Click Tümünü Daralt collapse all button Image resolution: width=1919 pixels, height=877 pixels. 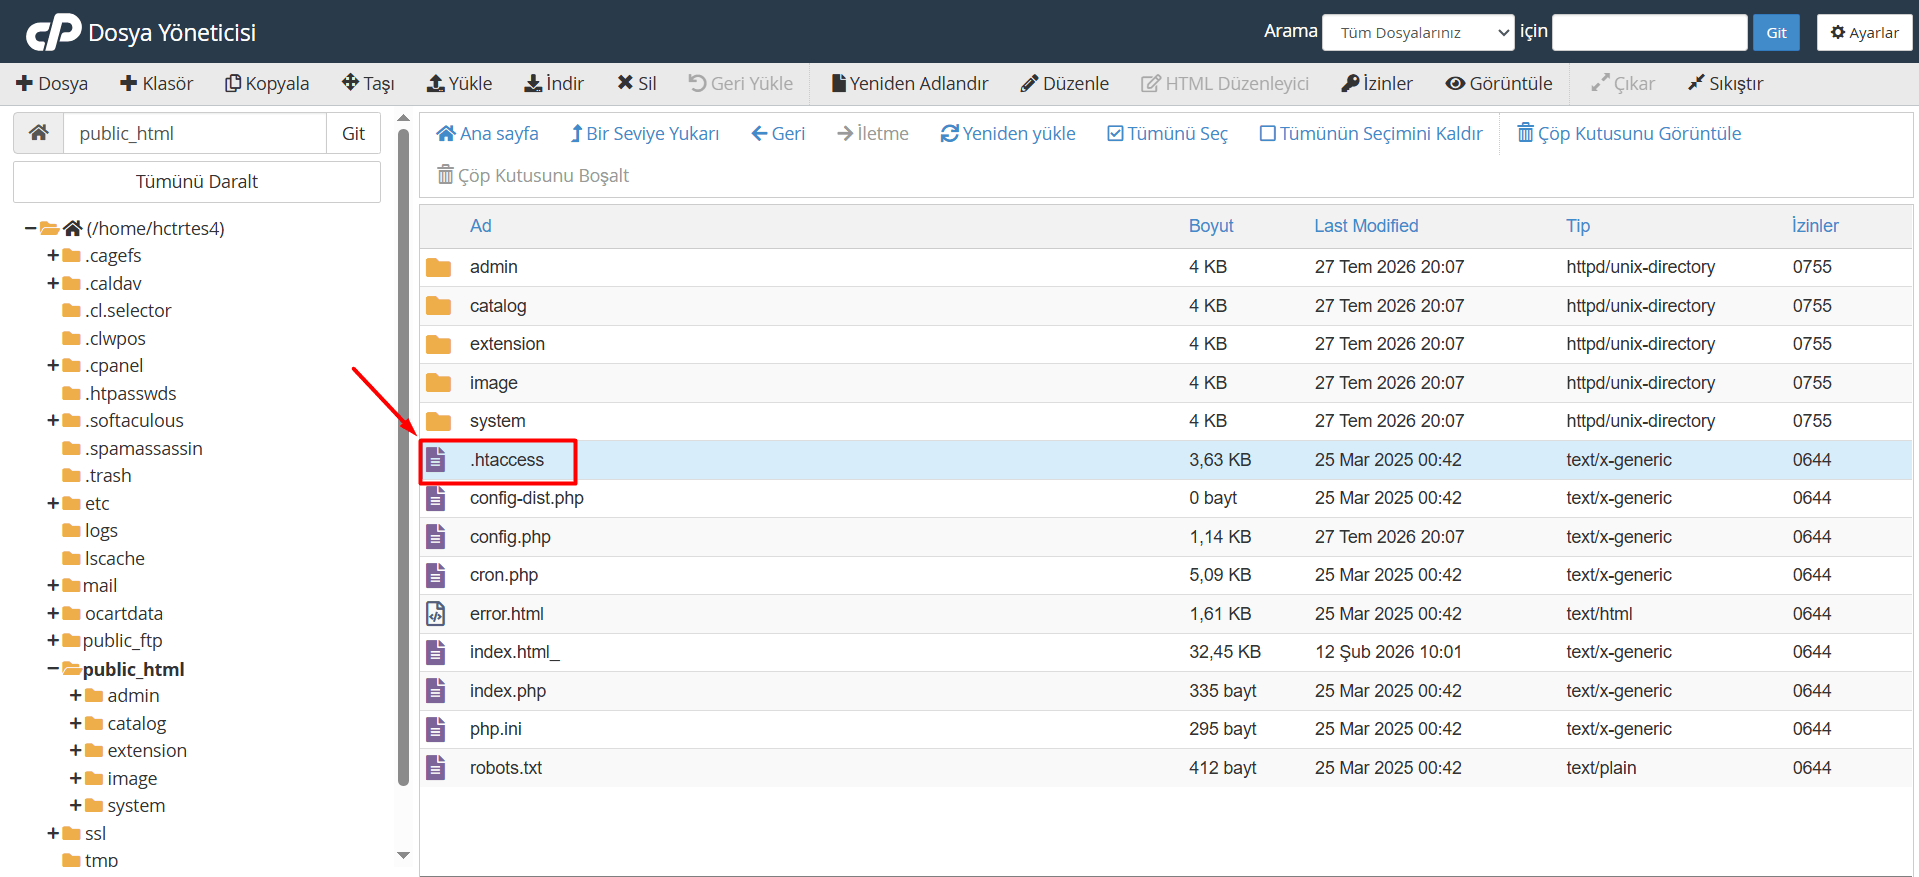(197, 181)
